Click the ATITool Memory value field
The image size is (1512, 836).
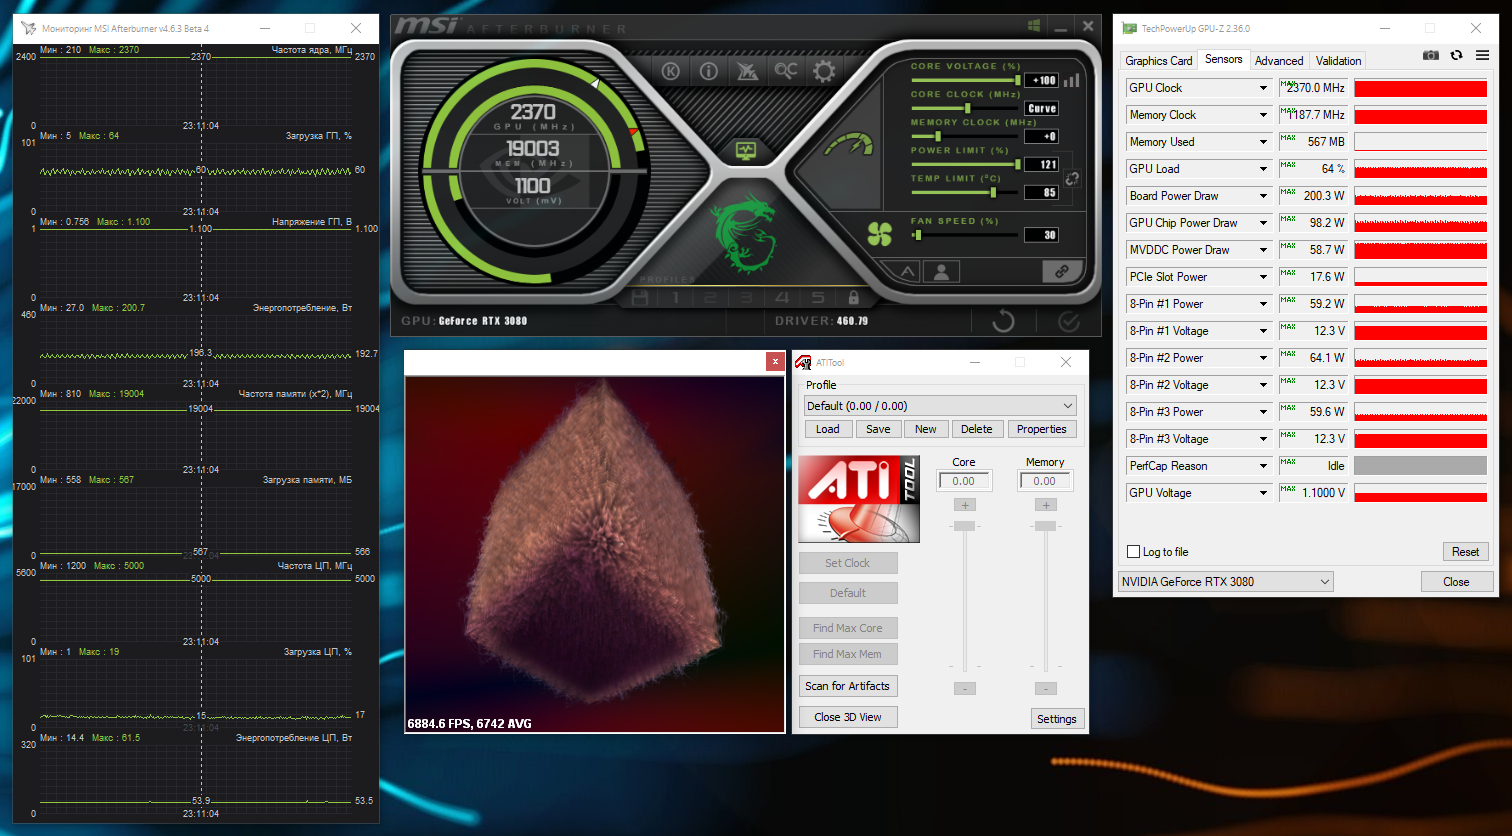(1045, 481)
